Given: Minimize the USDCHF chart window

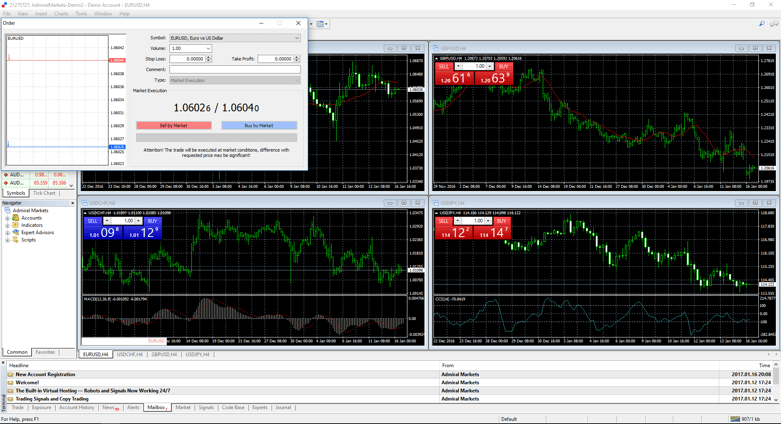Looking at the screenshot, I should tap(390, 203).
